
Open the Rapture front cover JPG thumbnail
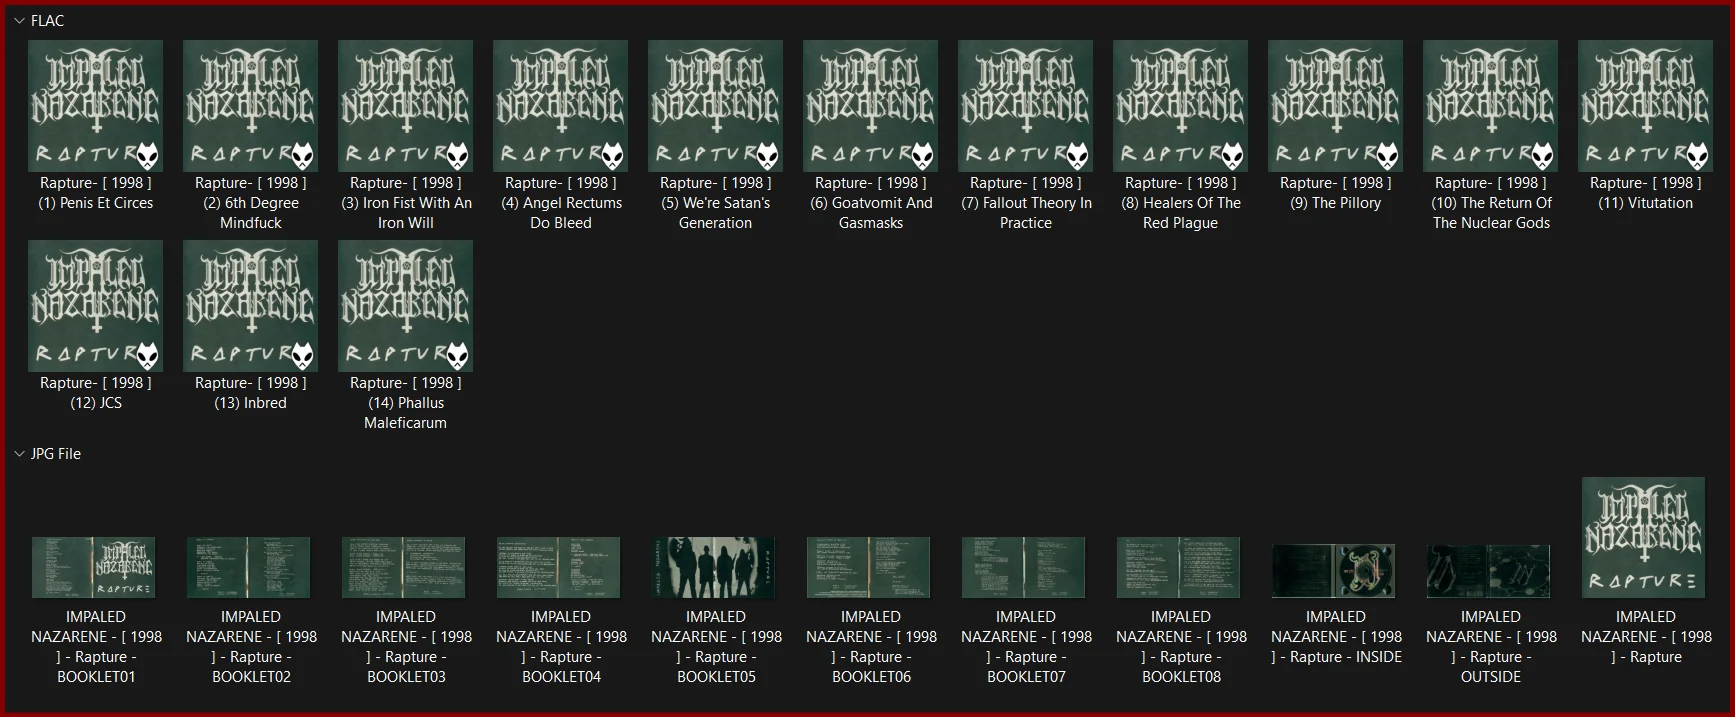[1644, 538]
